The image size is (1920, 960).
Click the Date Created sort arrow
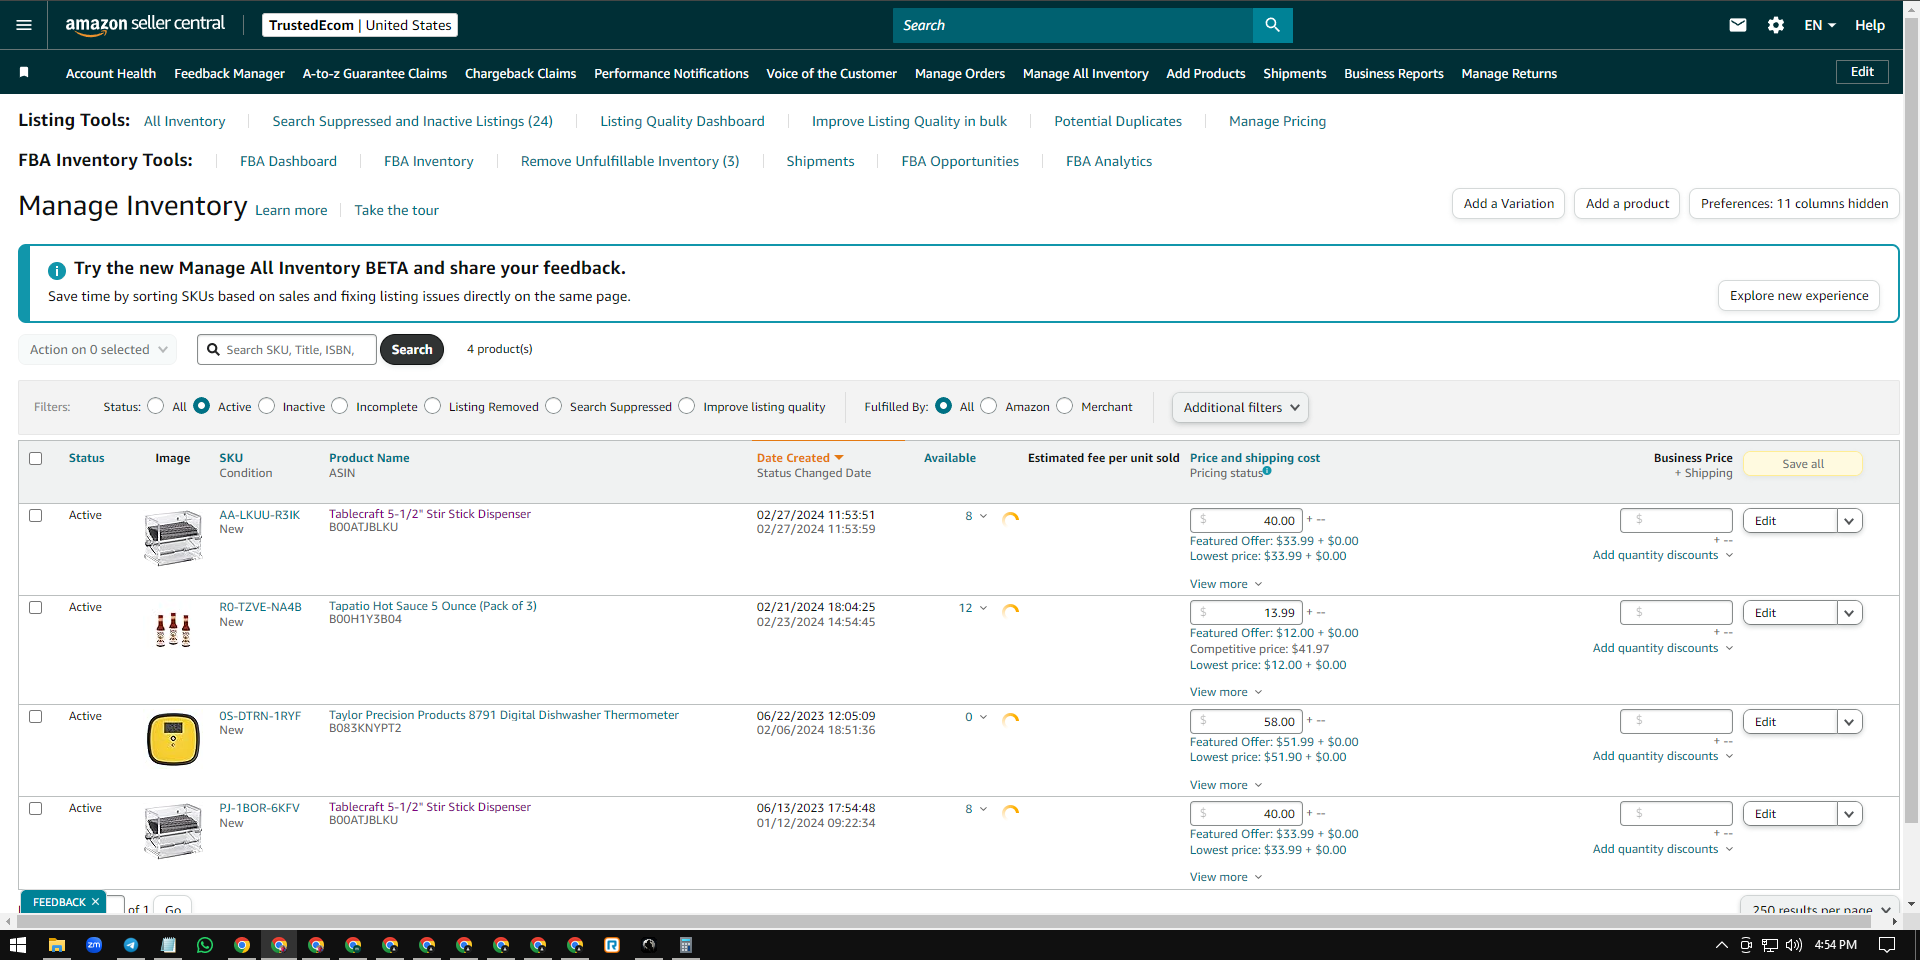pos(839,458)
